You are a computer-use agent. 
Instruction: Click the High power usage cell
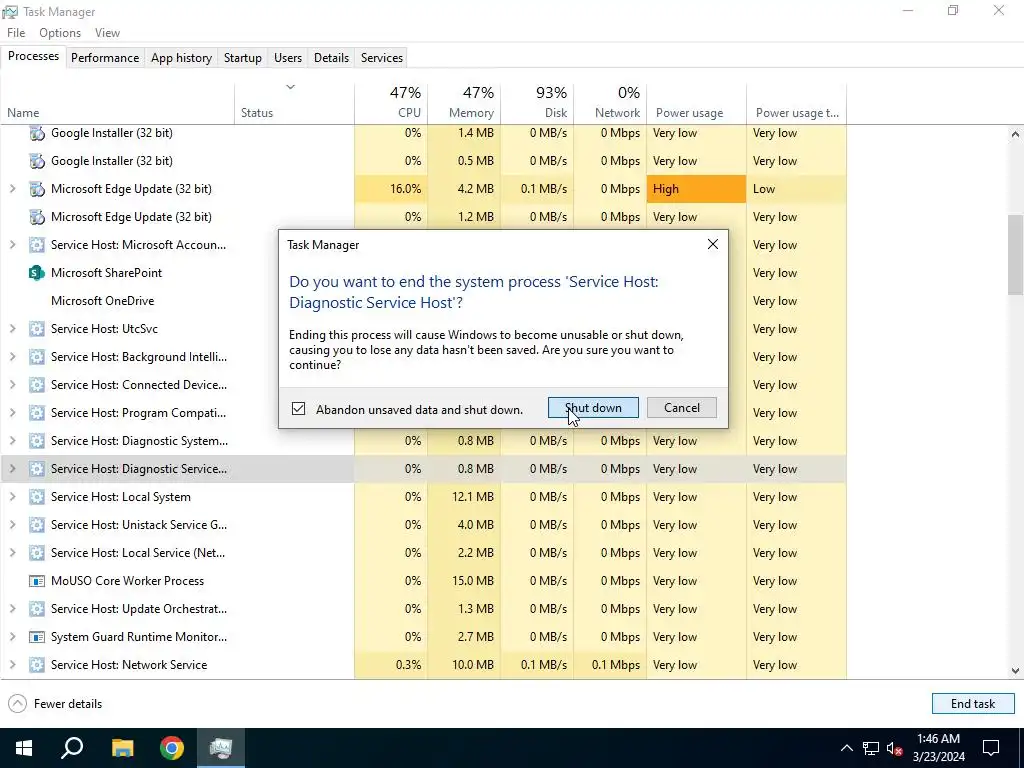coord(696,189)
